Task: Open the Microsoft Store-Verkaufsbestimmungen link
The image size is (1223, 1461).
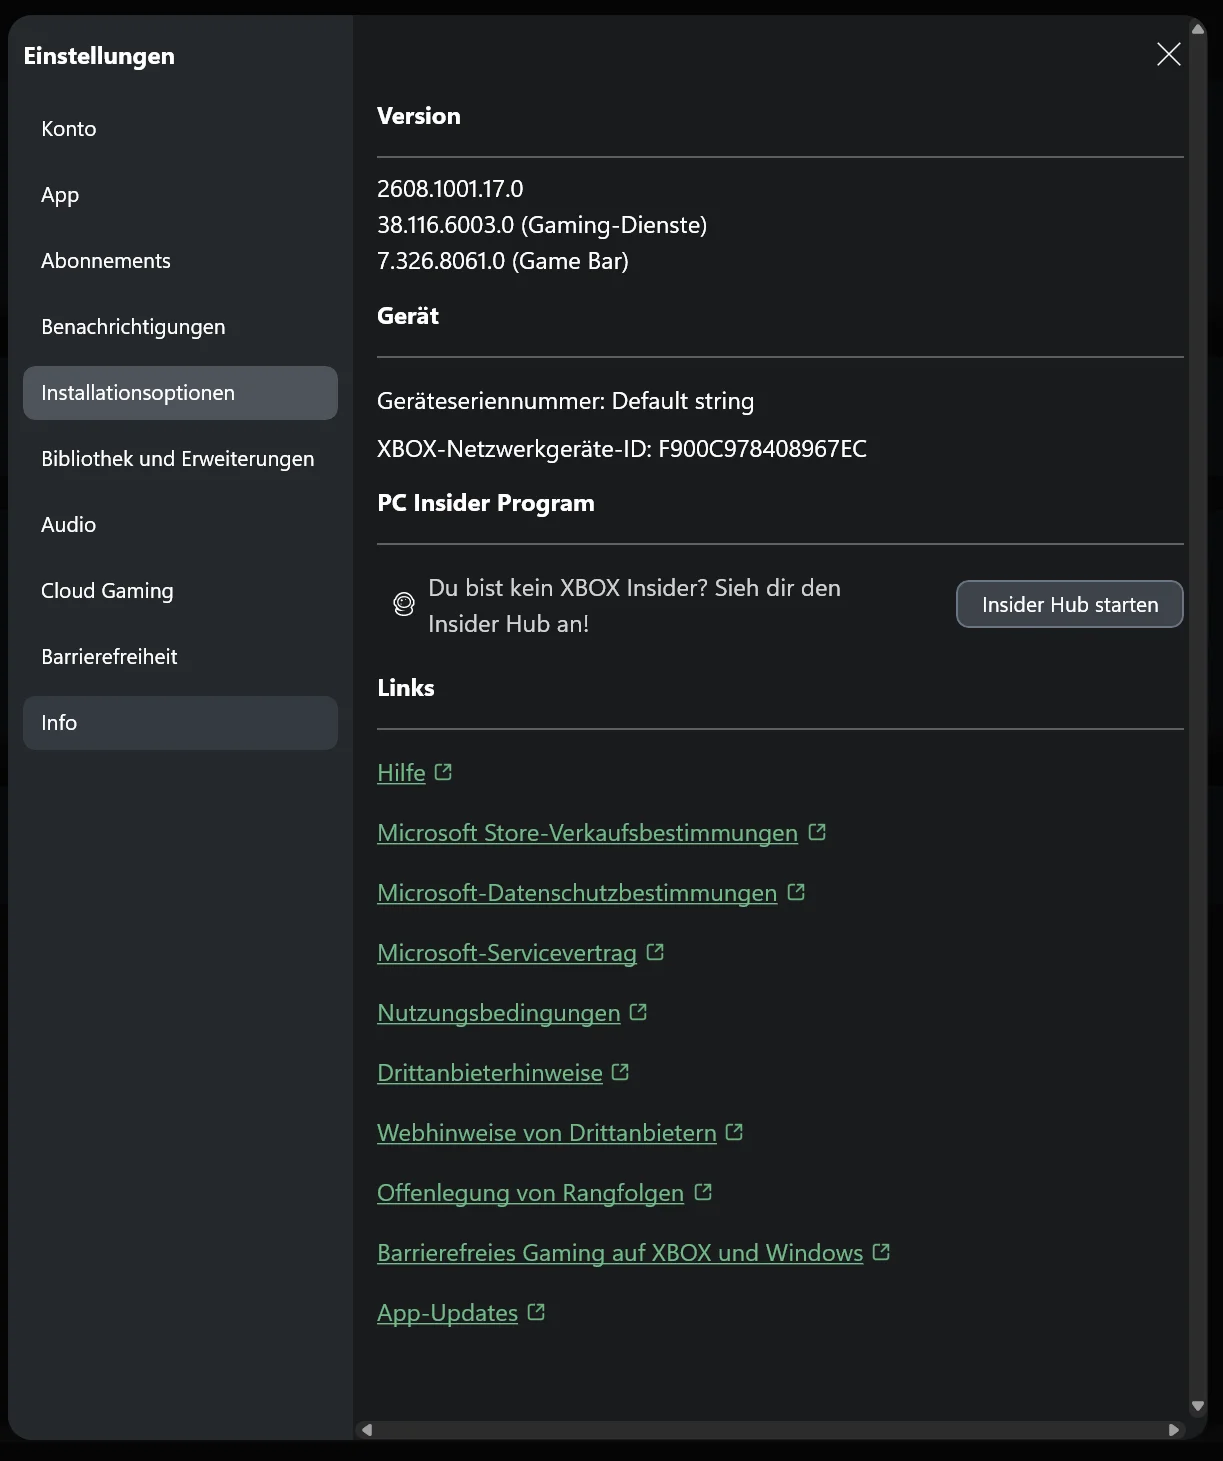Action: point(587,833)
